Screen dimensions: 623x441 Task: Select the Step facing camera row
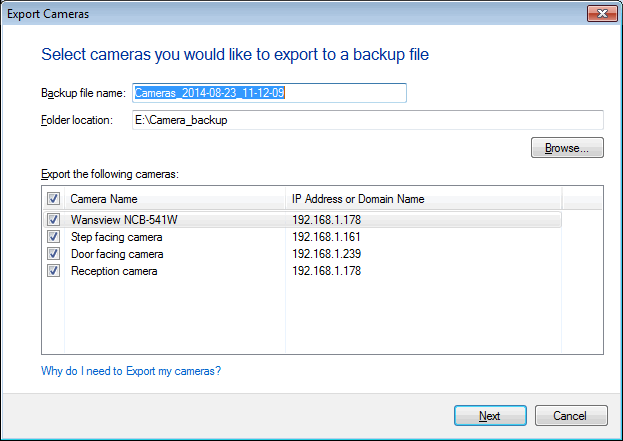pos(116,237)
